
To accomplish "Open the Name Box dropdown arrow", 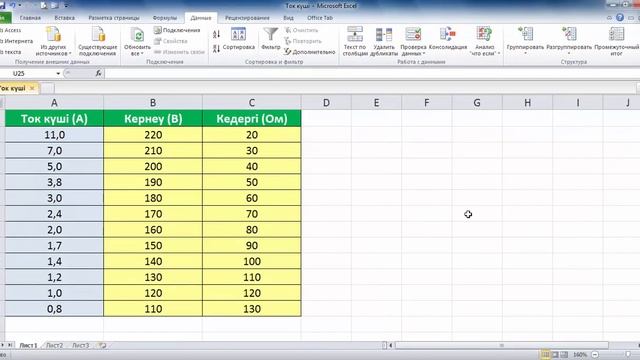I will (58, 73).
